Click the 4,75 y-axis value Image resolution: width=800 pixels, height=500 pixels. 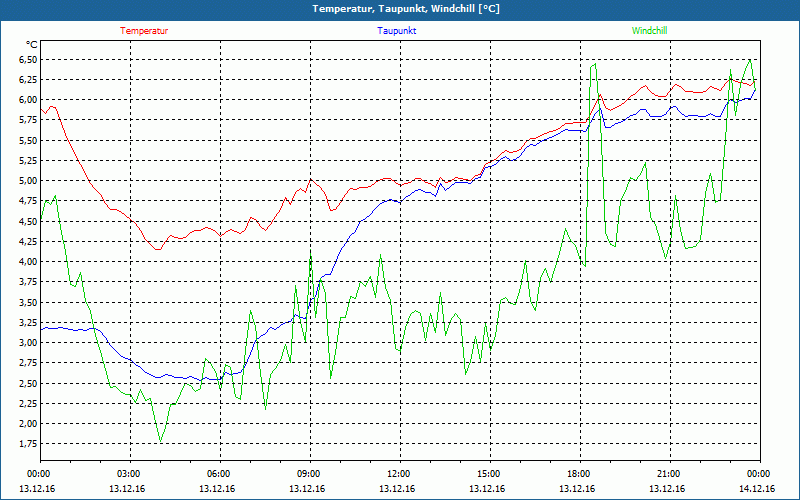(x=29, y=201)
